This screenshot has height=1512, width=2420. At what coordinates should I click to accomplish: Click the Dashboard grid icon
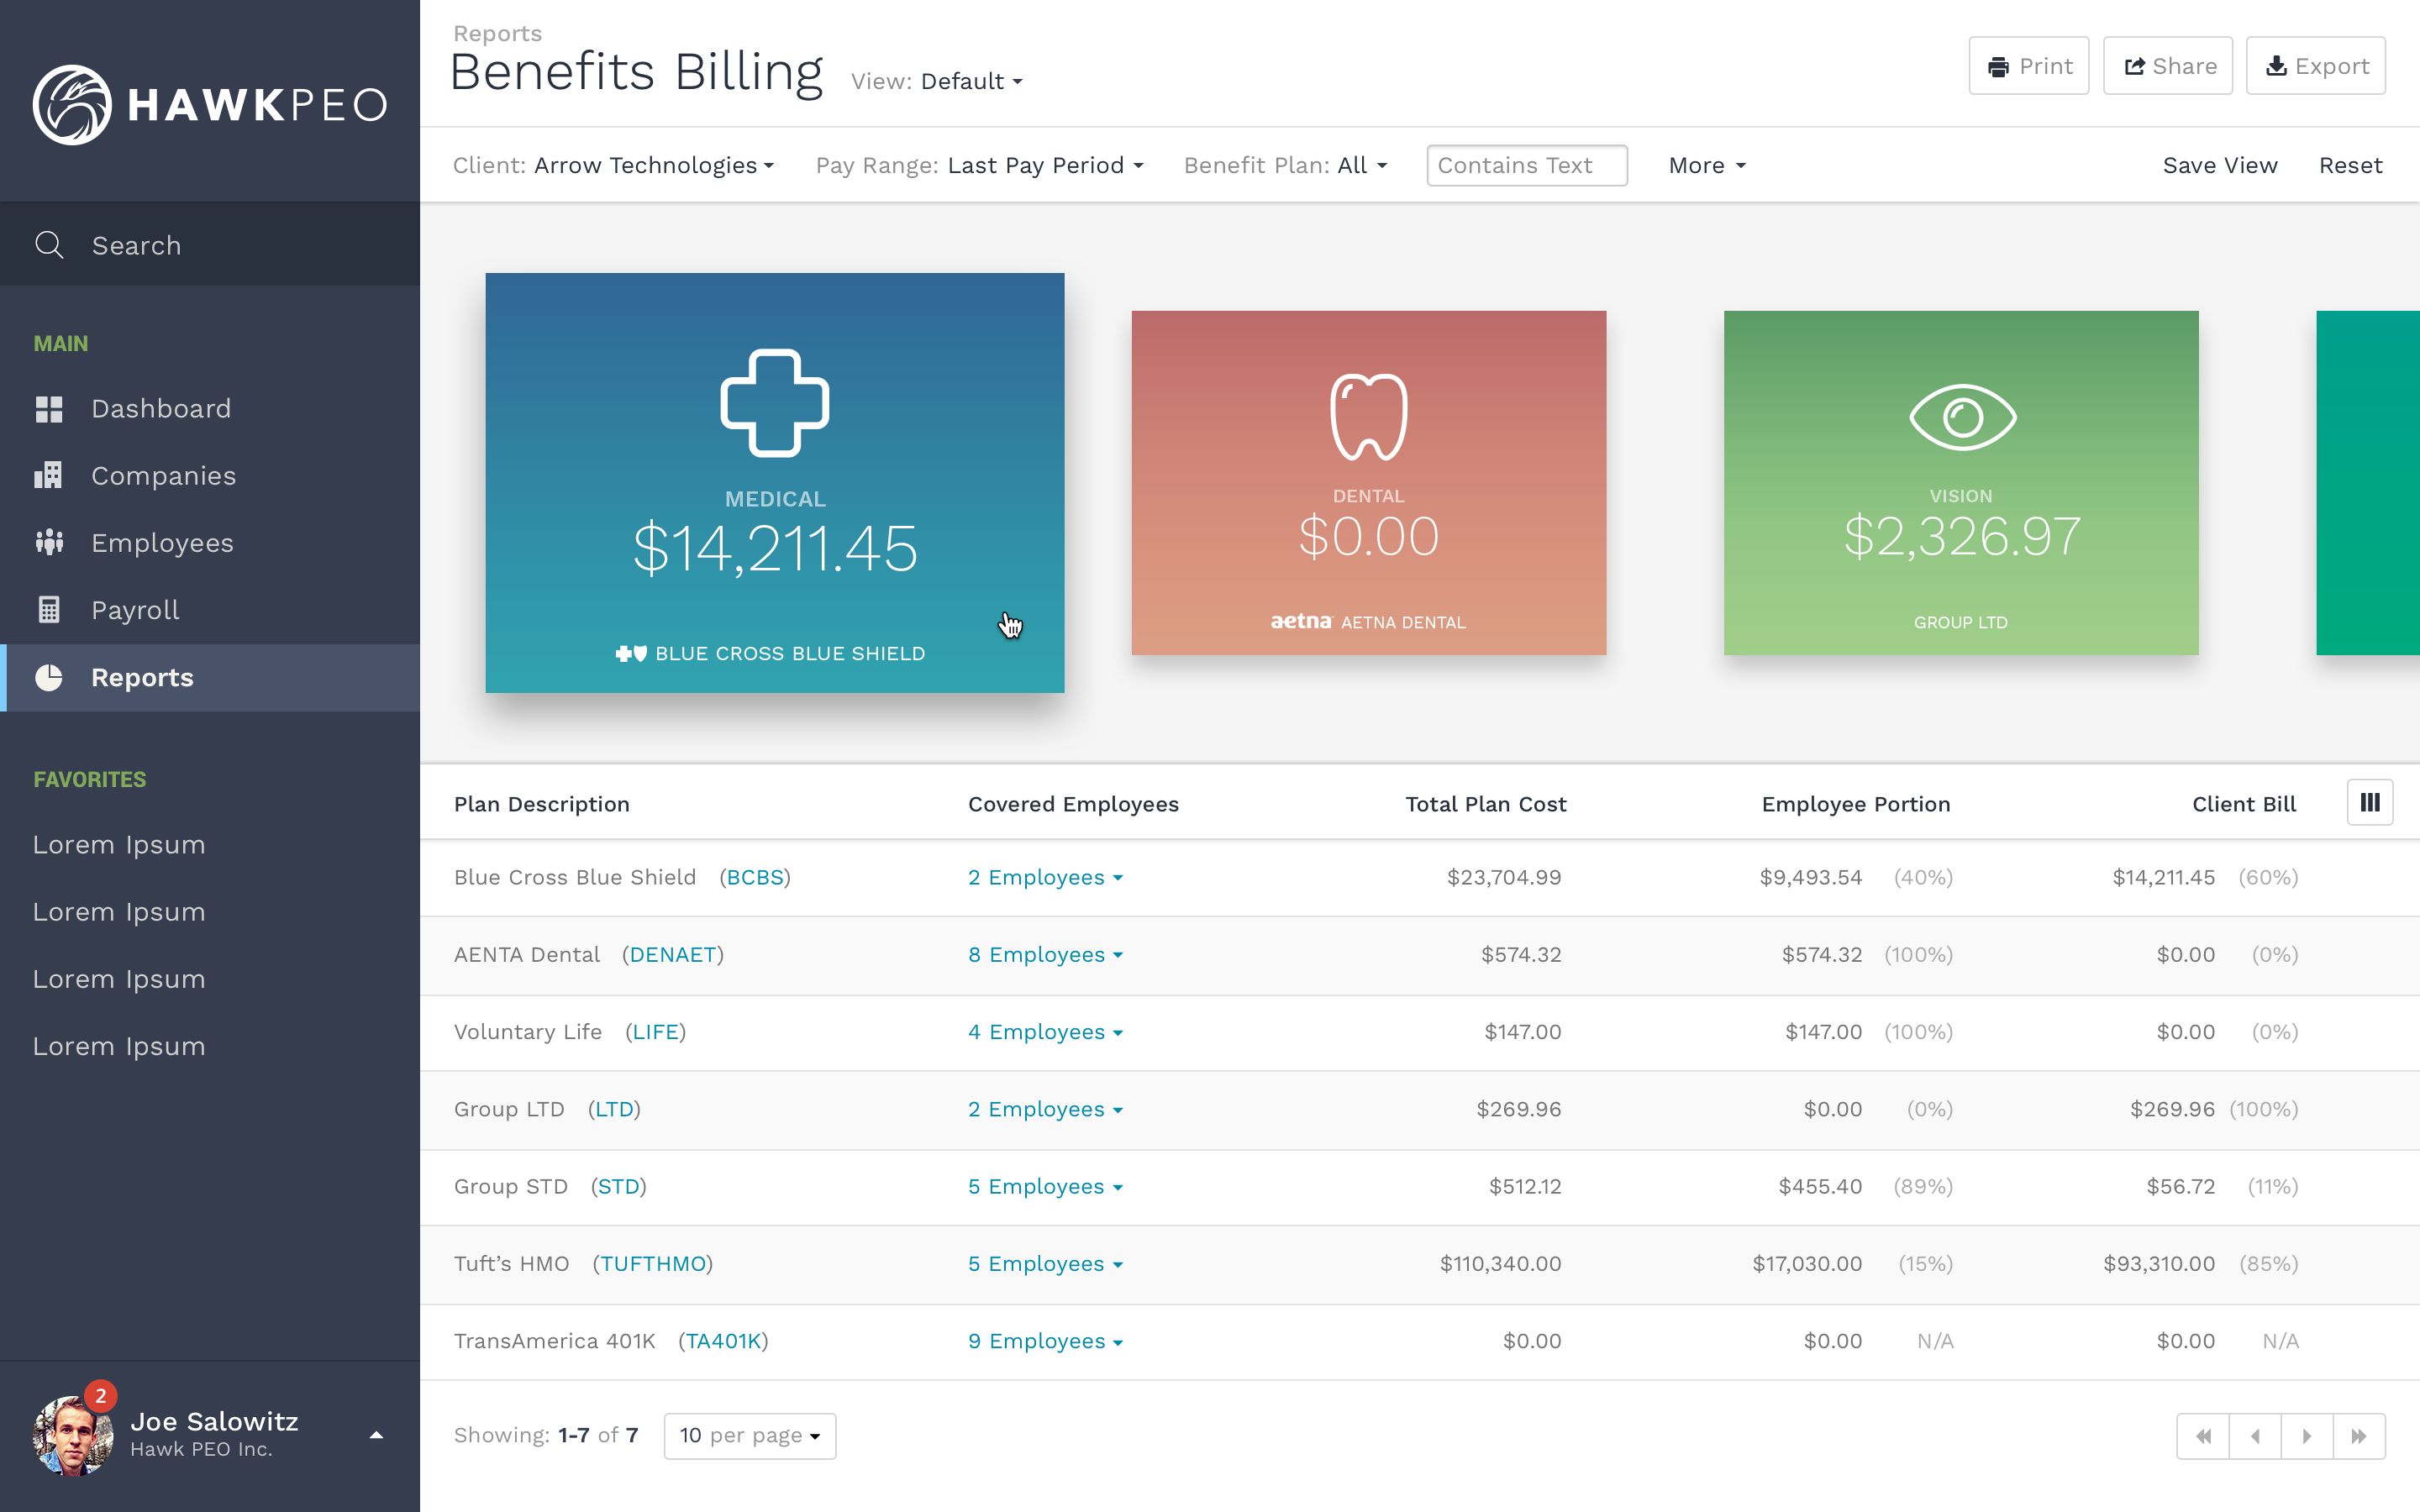pyautogui.click(x=49, y=409)
